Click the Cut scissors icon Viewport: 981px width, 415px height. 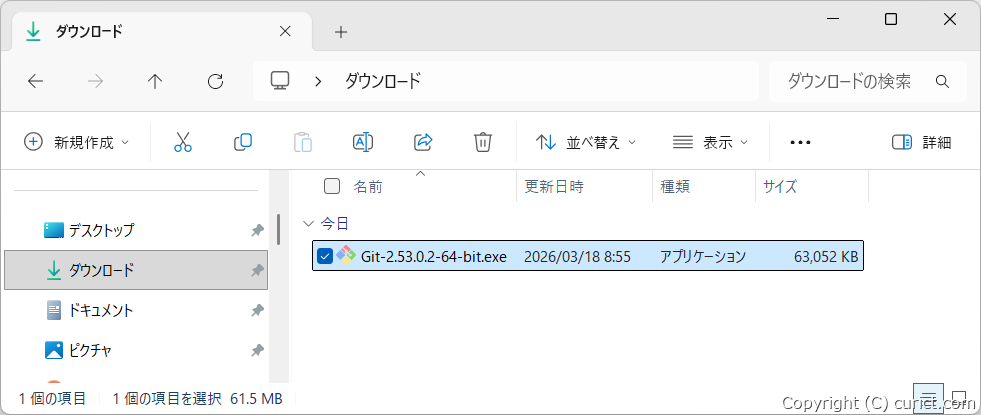[x=182, y=142]
